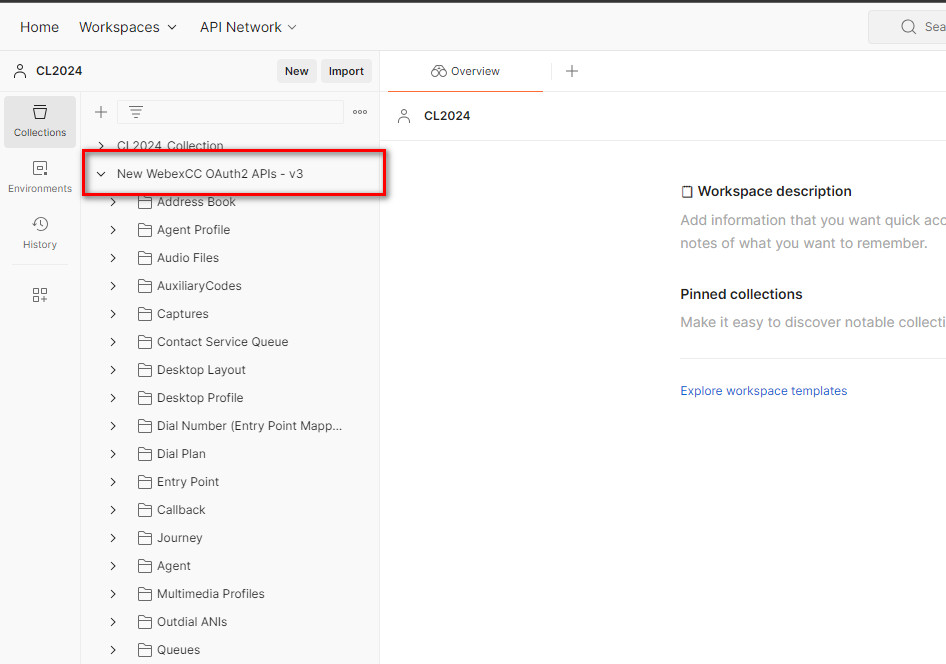Select the Entry Point folder label
946x664 pixels.
pos(188,482)
